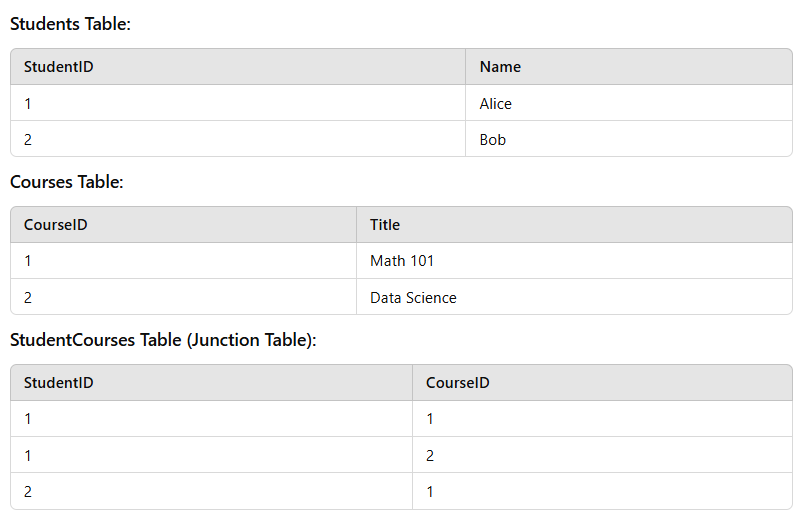This screenshot has width=805, height=517.
Task: Click the Name column header
Action: (x=629, y=67)
